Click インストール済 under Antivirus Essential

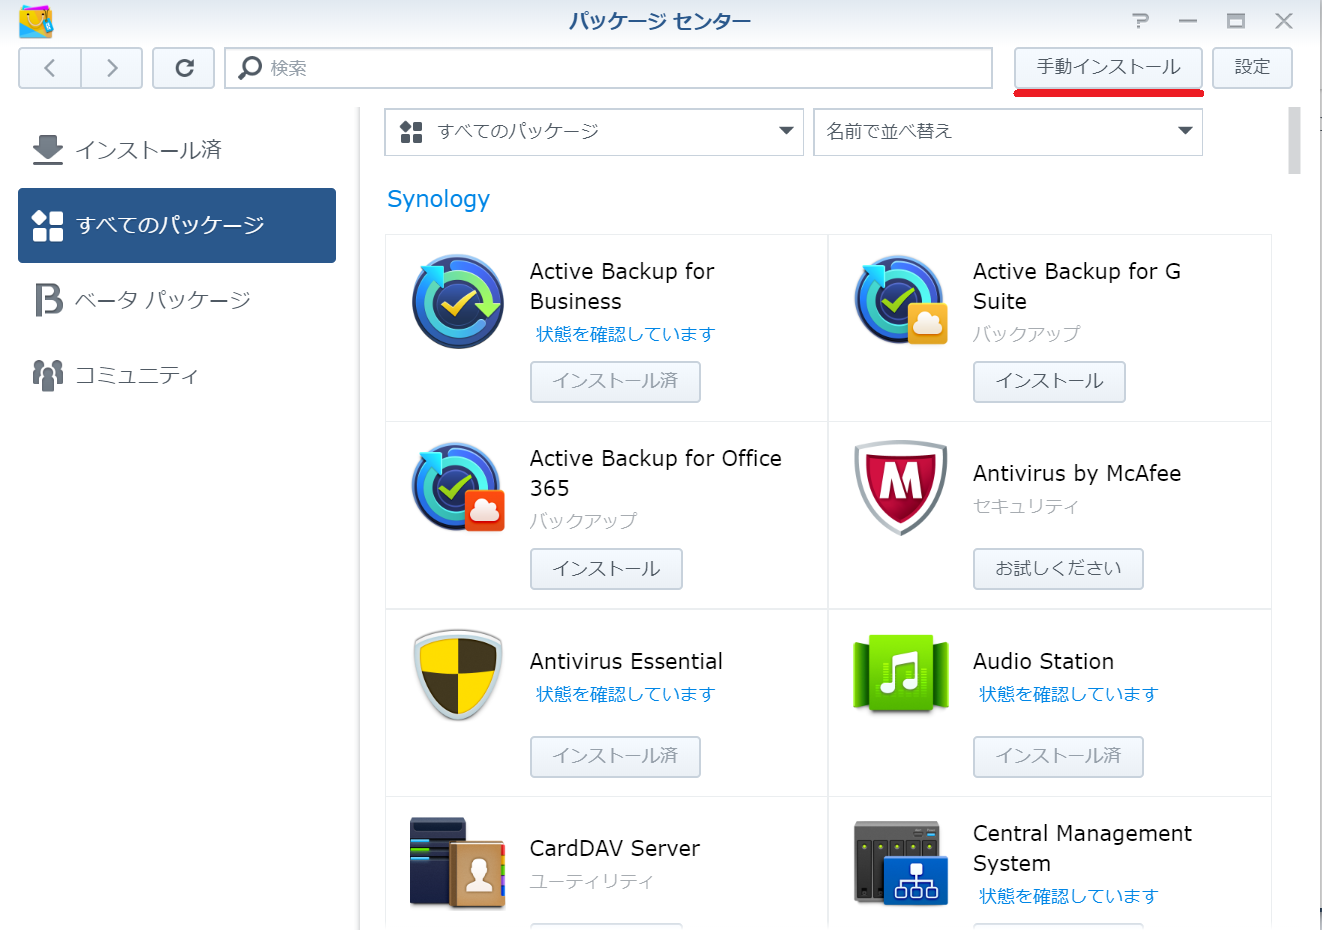click(615, 756)
